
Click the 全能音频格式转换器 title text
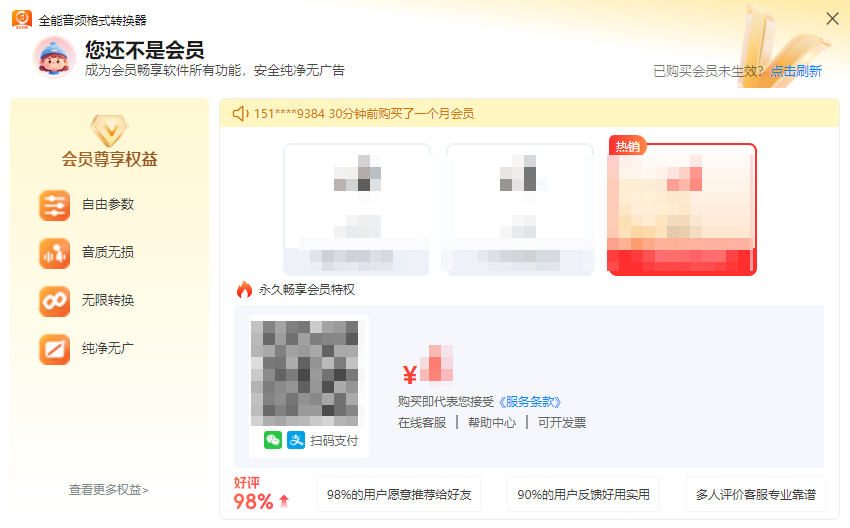[x=93, y=21]
